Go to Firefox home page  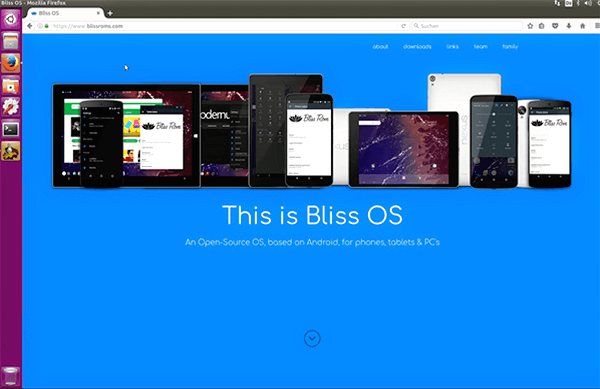[x=582, y=26]
